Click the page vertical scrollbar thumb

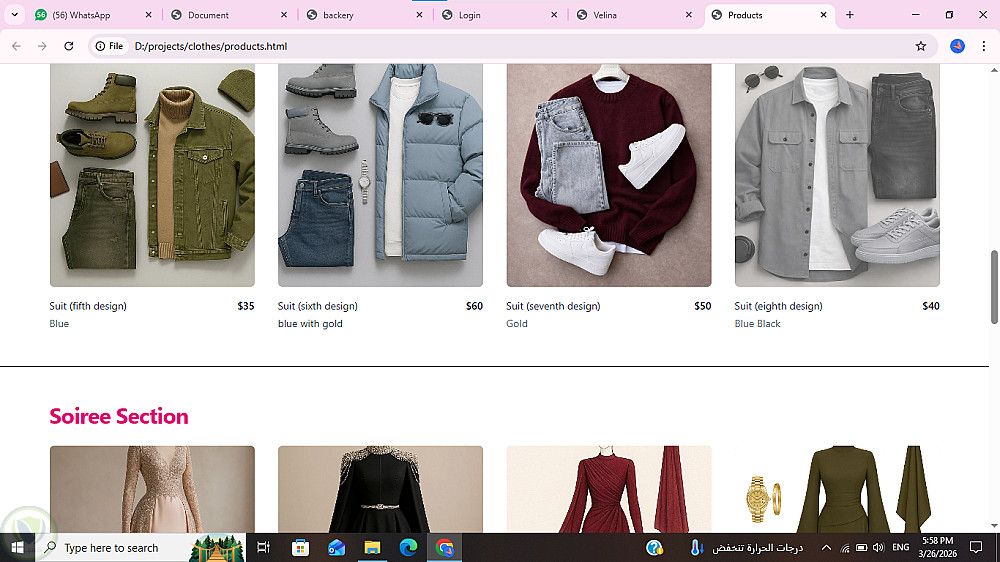click(x=994, y=287)
